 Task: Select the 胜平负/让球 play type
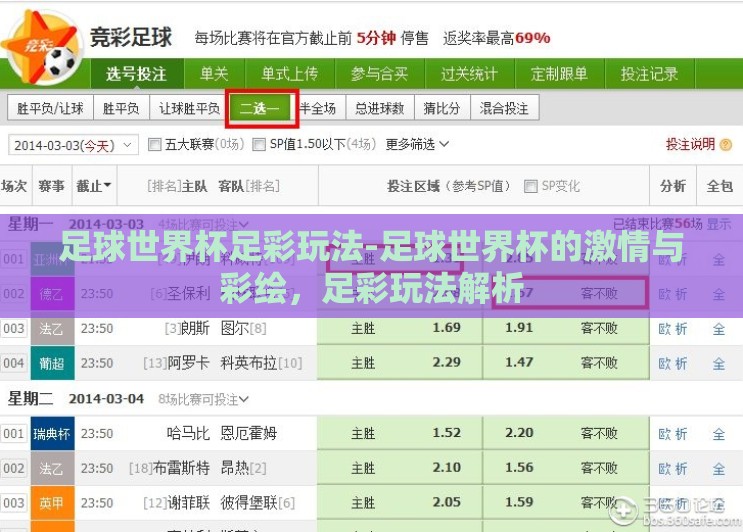50,108
